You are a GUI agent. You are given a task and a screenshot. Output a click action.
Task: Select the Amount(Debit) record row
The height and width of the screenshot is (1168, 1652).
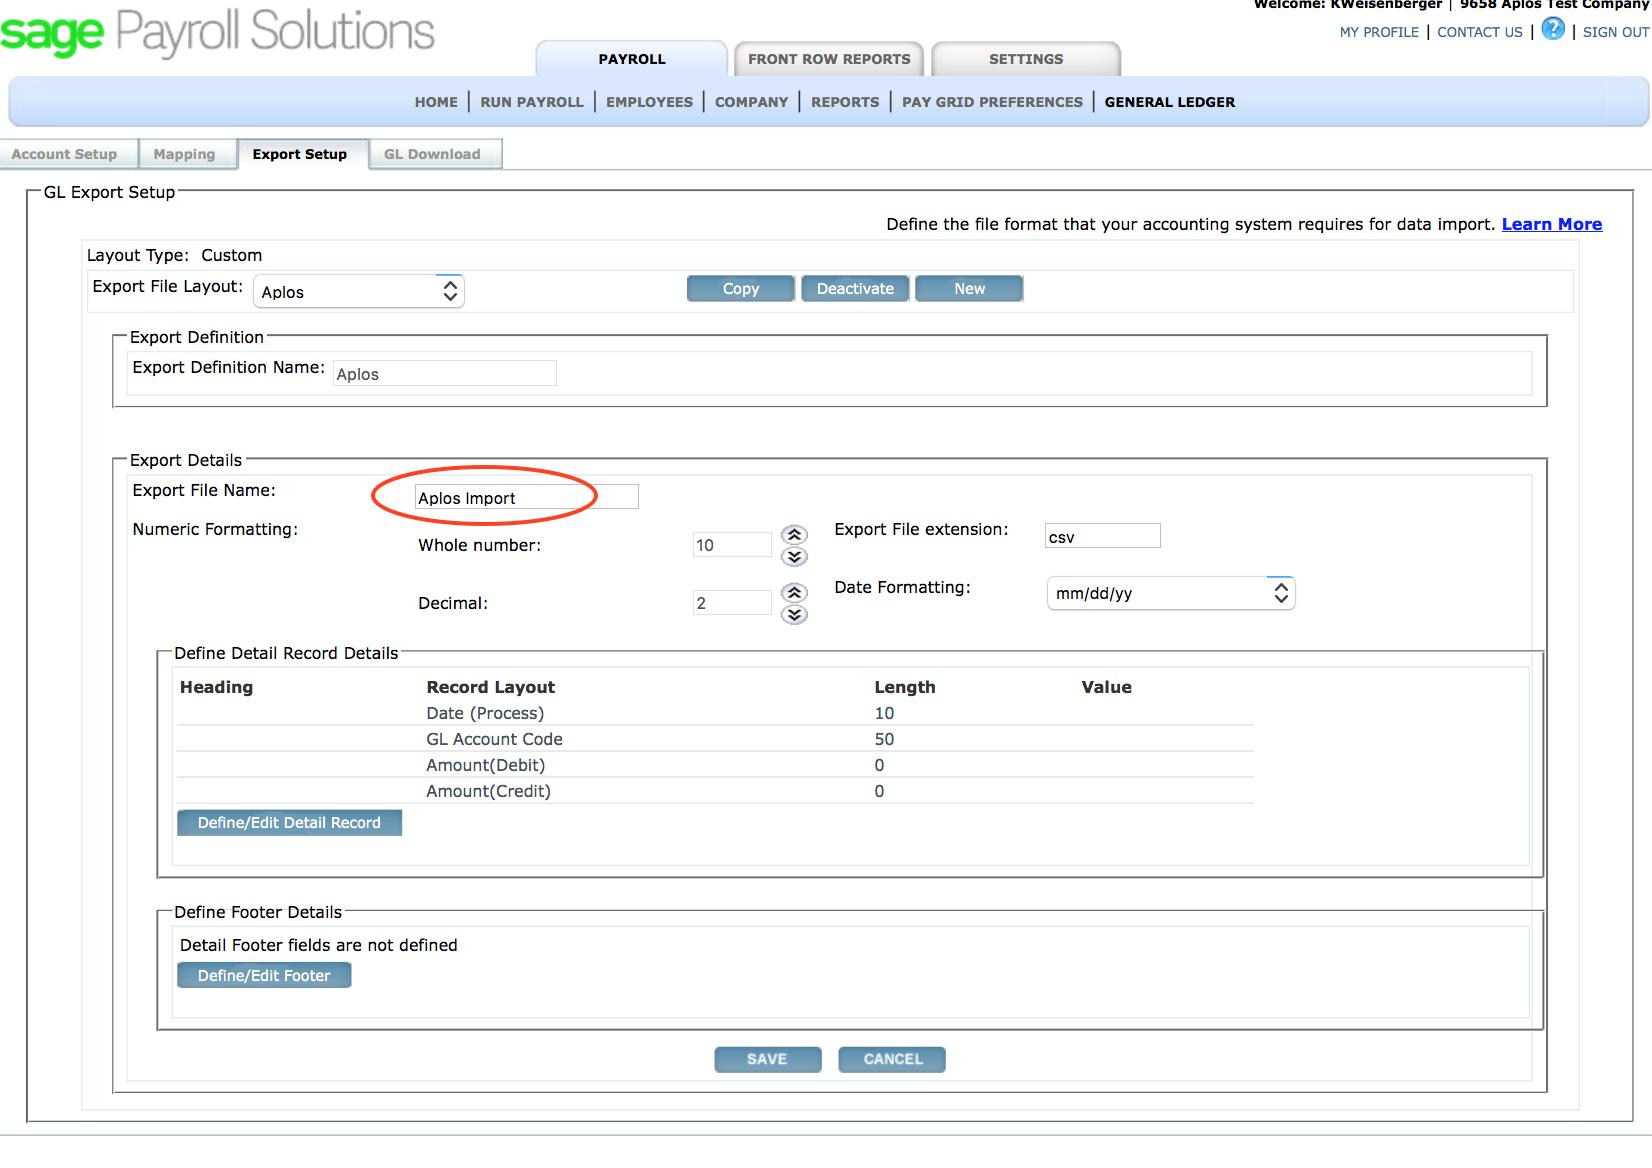714,765
